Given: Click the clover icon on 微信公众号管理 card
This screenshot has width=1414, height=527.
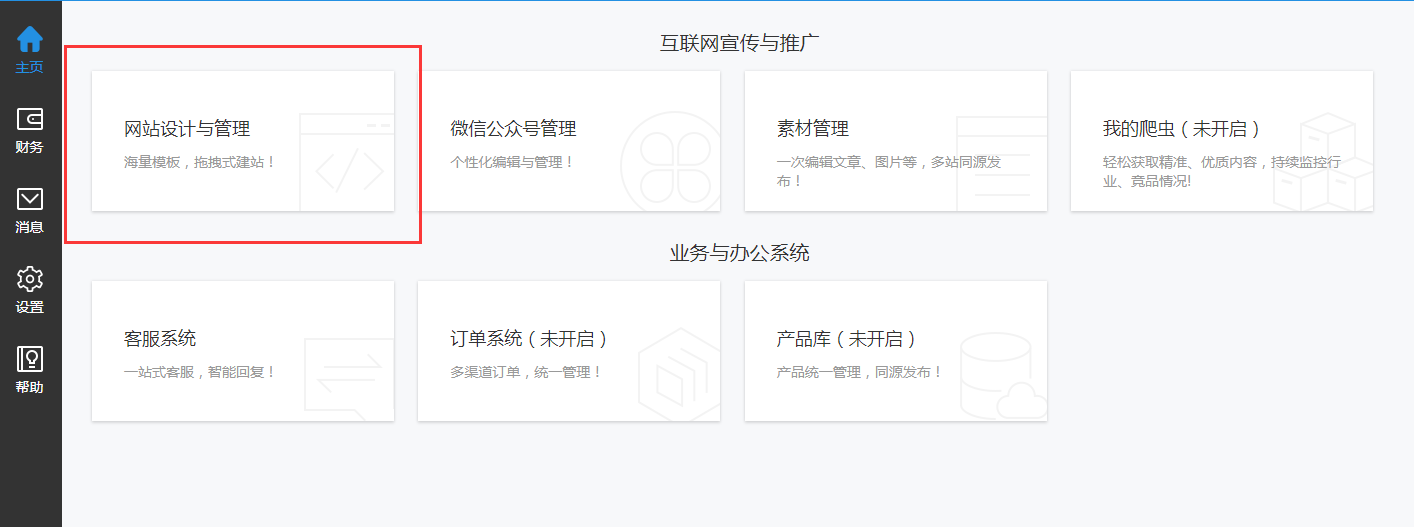Looking at the screenshot, I should 668,164.
